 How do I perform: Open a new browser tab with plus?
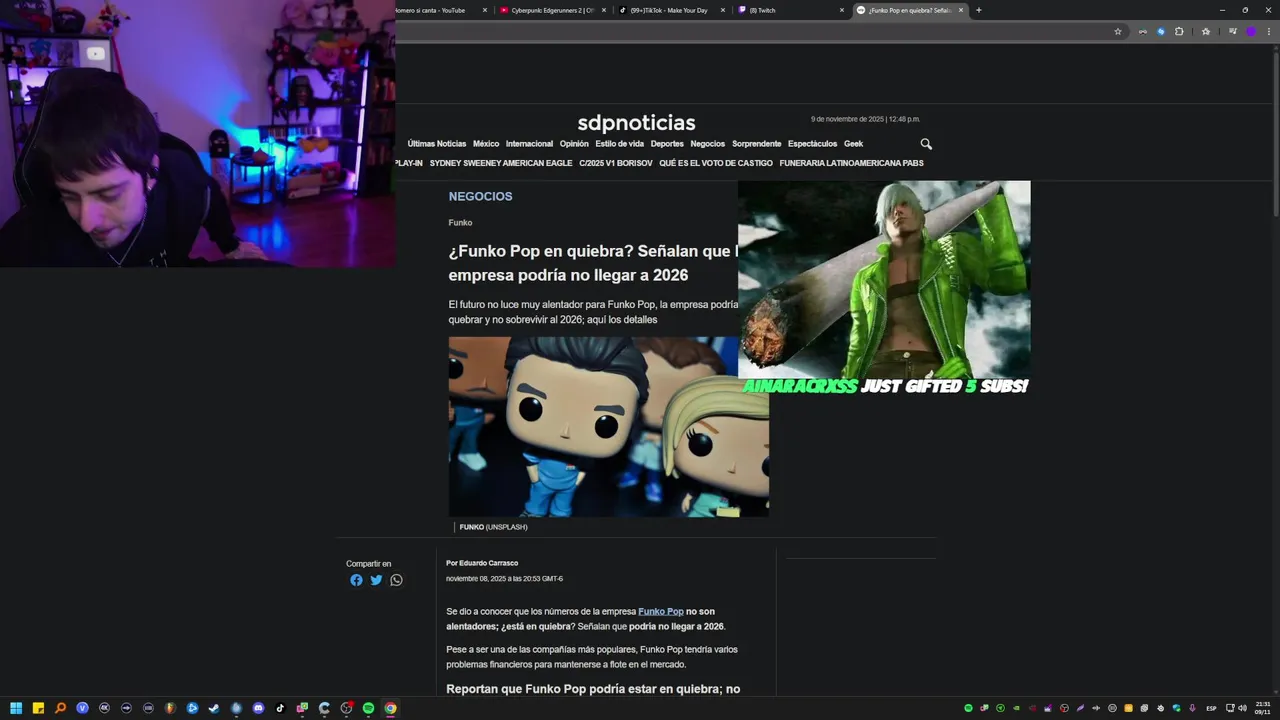tap(978, 10)
